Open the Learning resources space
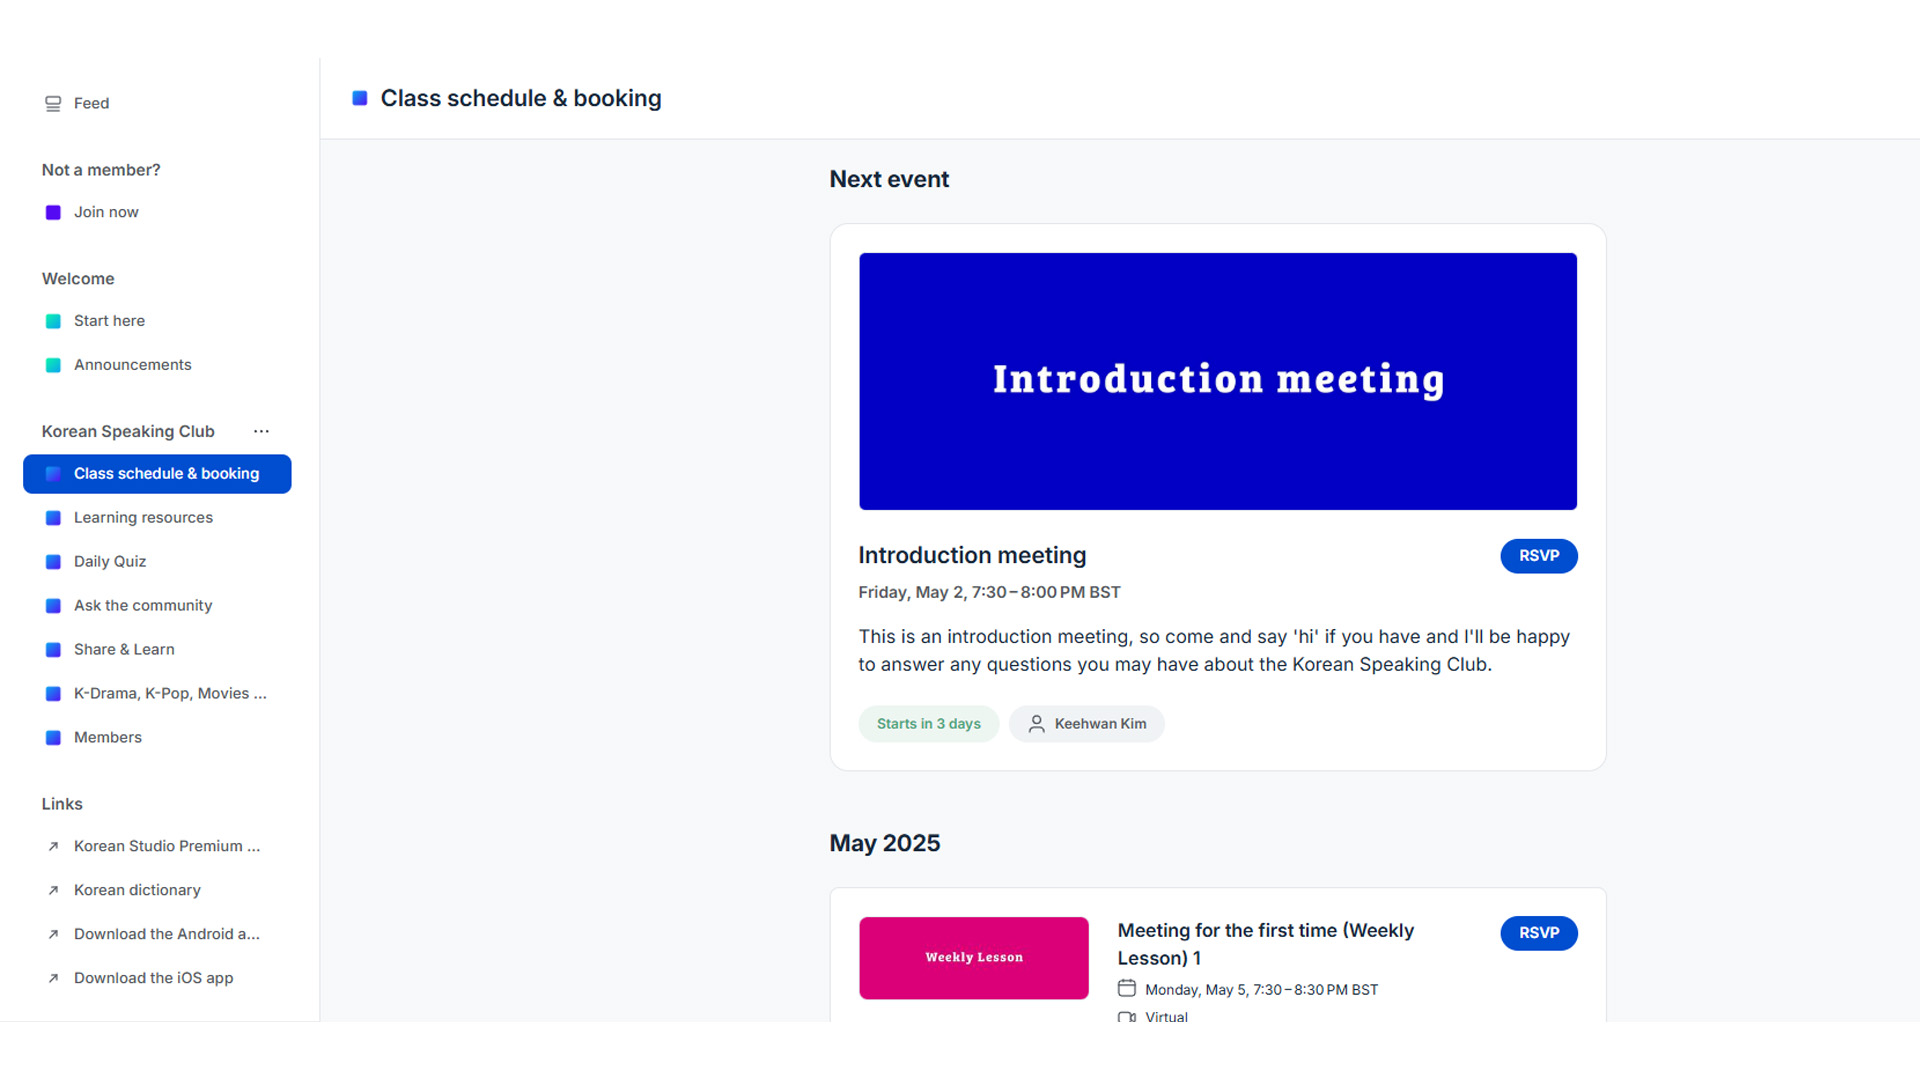 [143, 518]
